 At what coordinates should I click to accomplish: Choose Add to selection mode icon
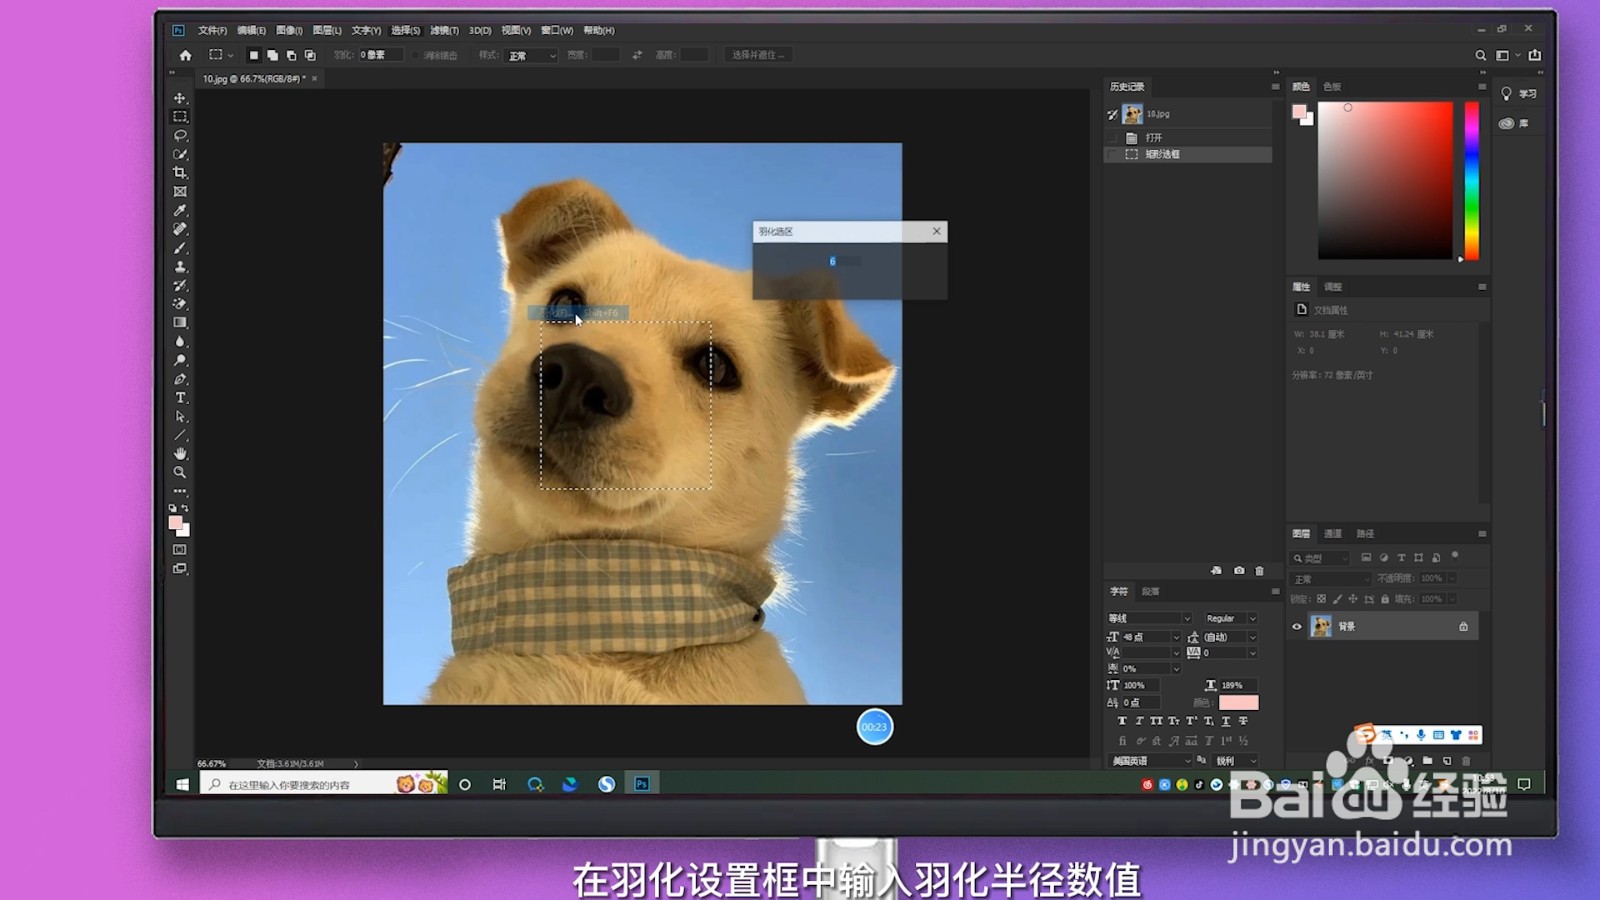(x=272, y=55)
